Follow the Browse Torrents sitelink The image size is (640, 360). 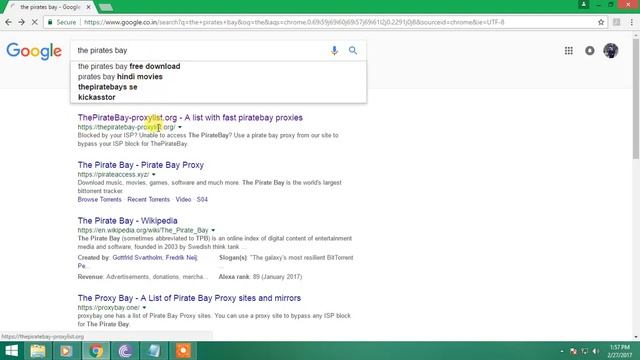click(100, 200)
